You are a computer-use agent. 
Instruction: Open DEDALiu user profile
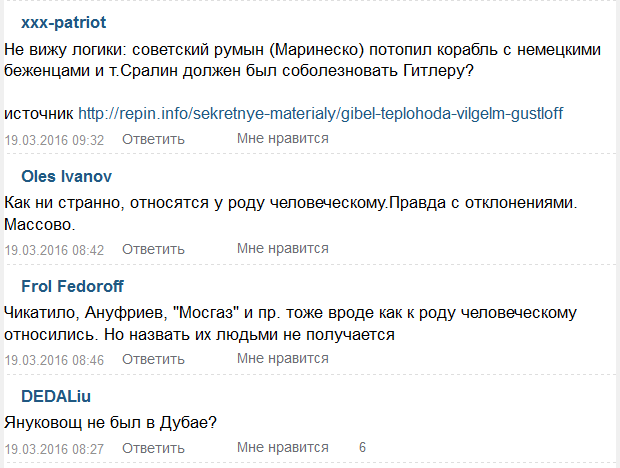tap(56, 397)
